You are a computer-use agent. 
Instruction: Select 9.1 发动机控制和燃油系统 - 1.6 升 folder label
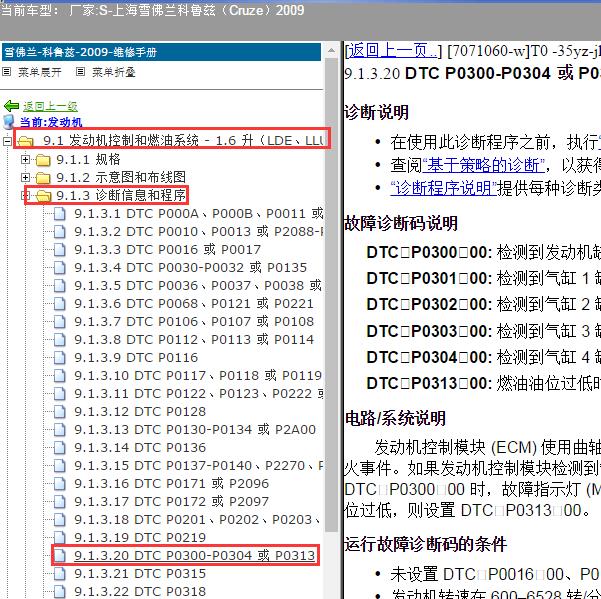[184, 141]
